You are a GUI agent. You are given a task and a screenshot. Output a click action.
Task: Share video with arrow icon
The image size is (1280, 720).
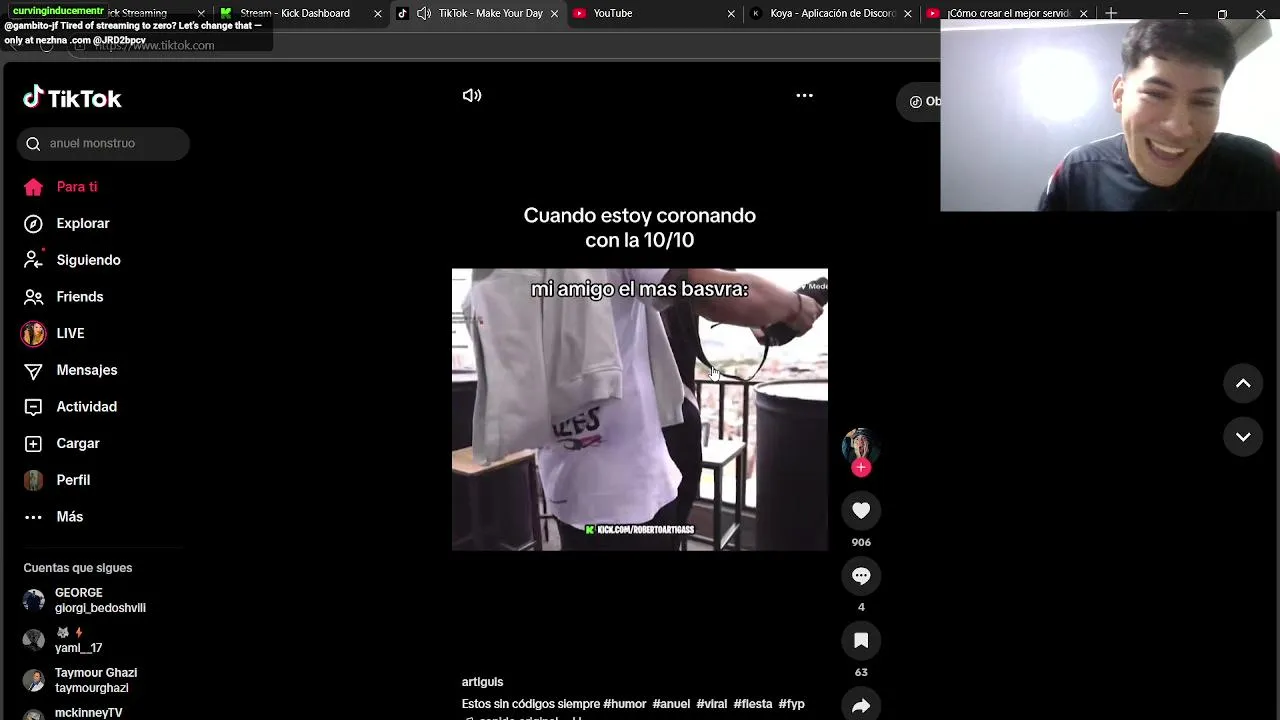pyautogui.click(x=861, y=706)
